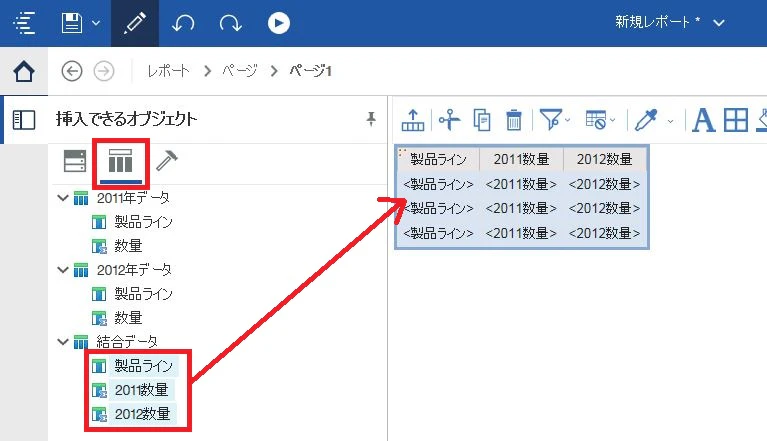Open the eyedropper options arrow
This screenshot has height=441, width=767.
pos(670,121)
